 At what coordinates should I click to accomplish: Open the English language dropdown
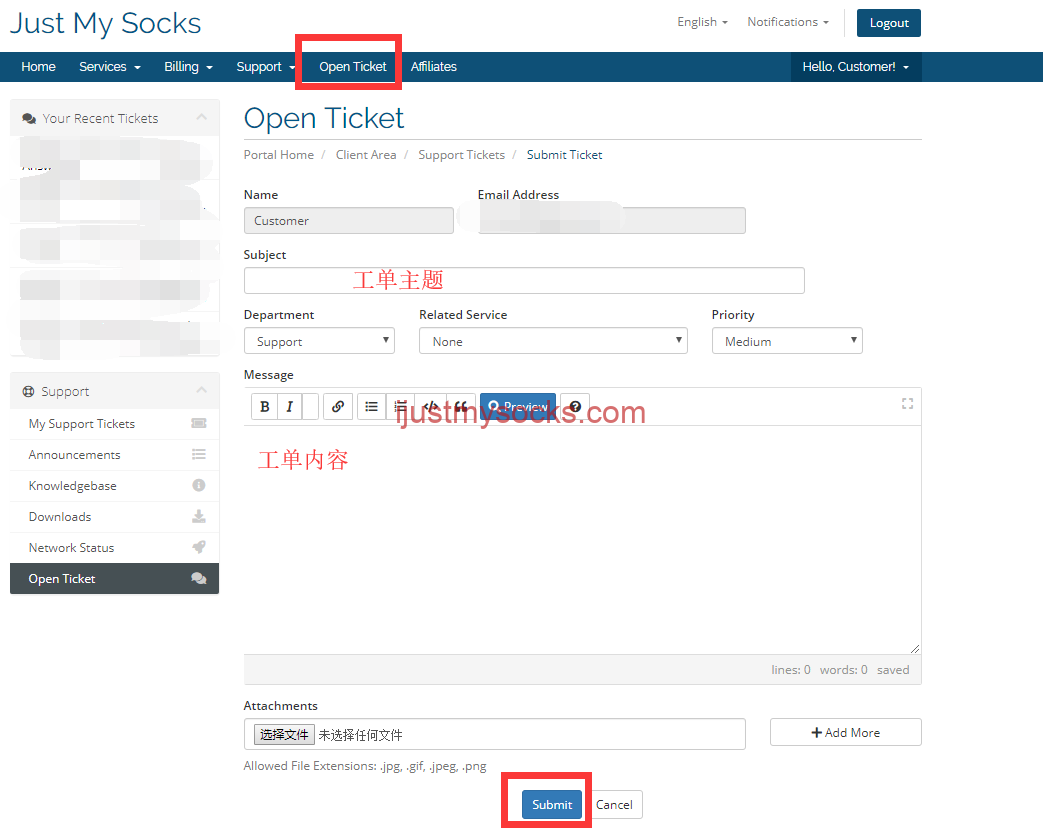702,22
